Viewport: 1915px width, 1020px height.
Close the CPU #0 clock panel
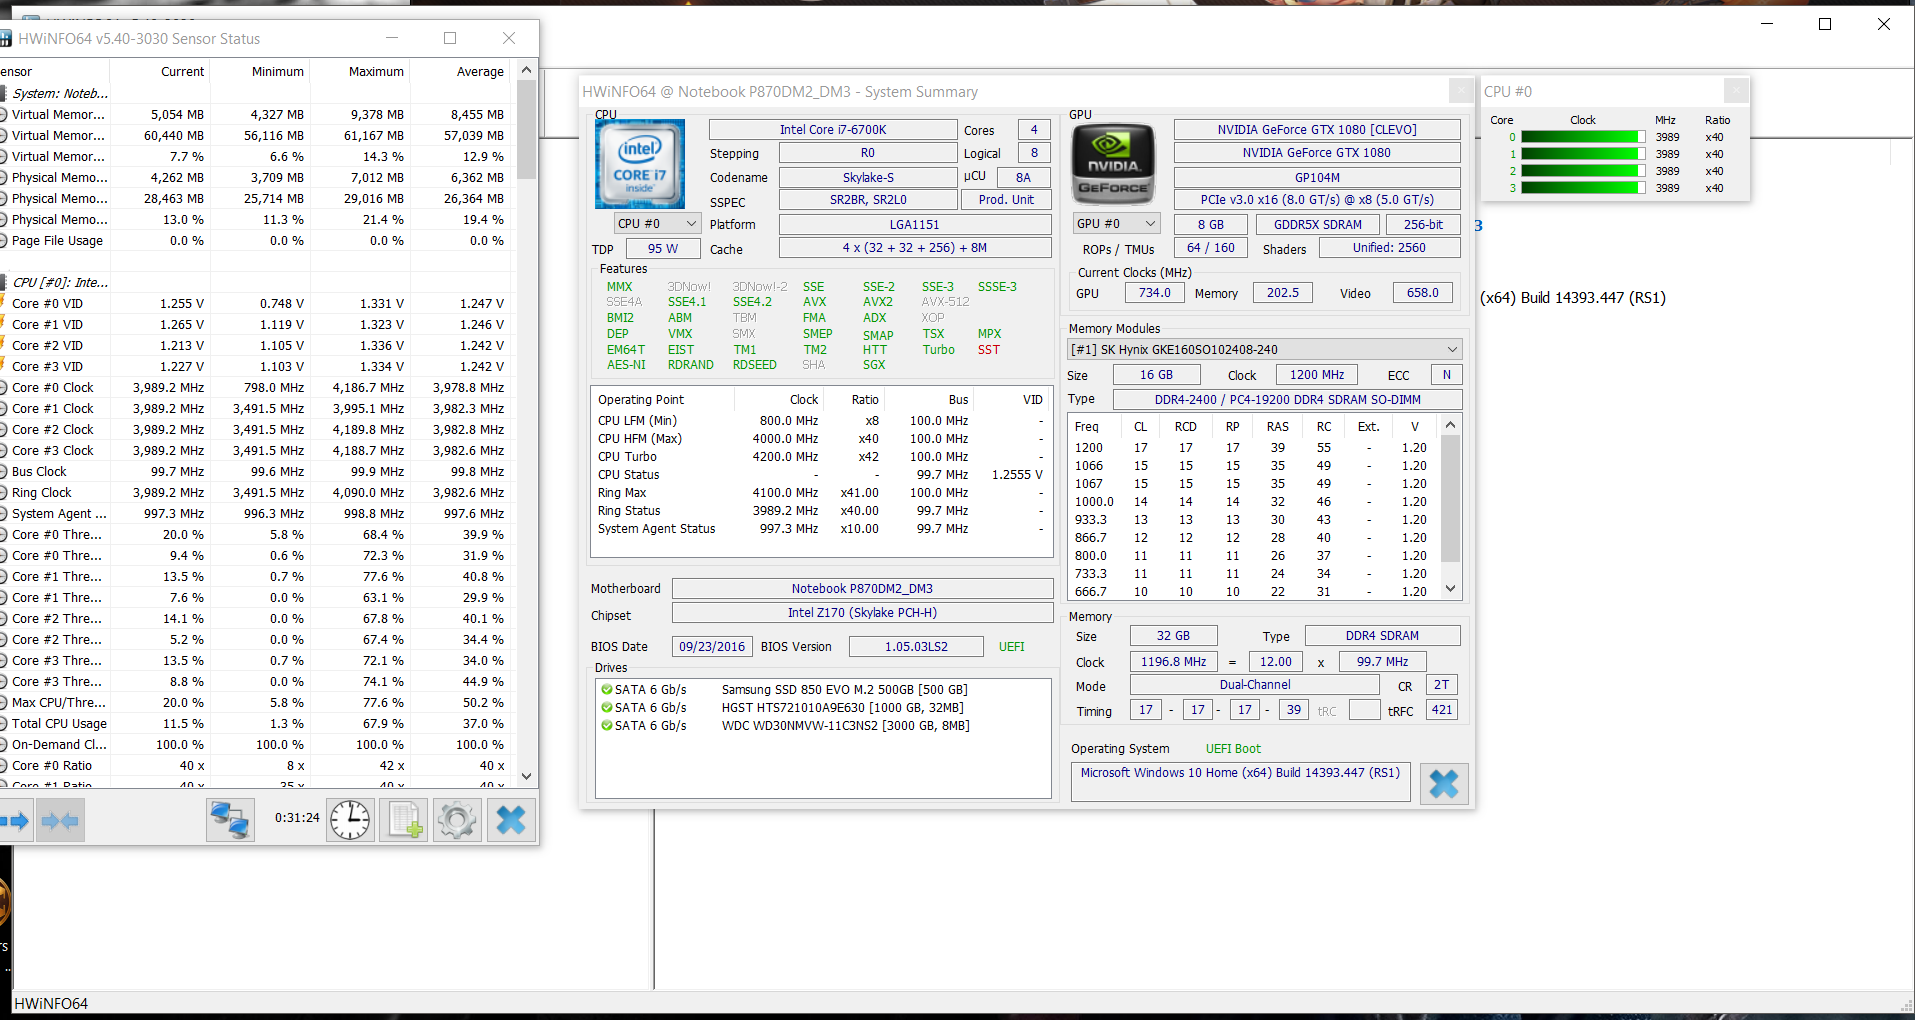tap(1736, 91)
